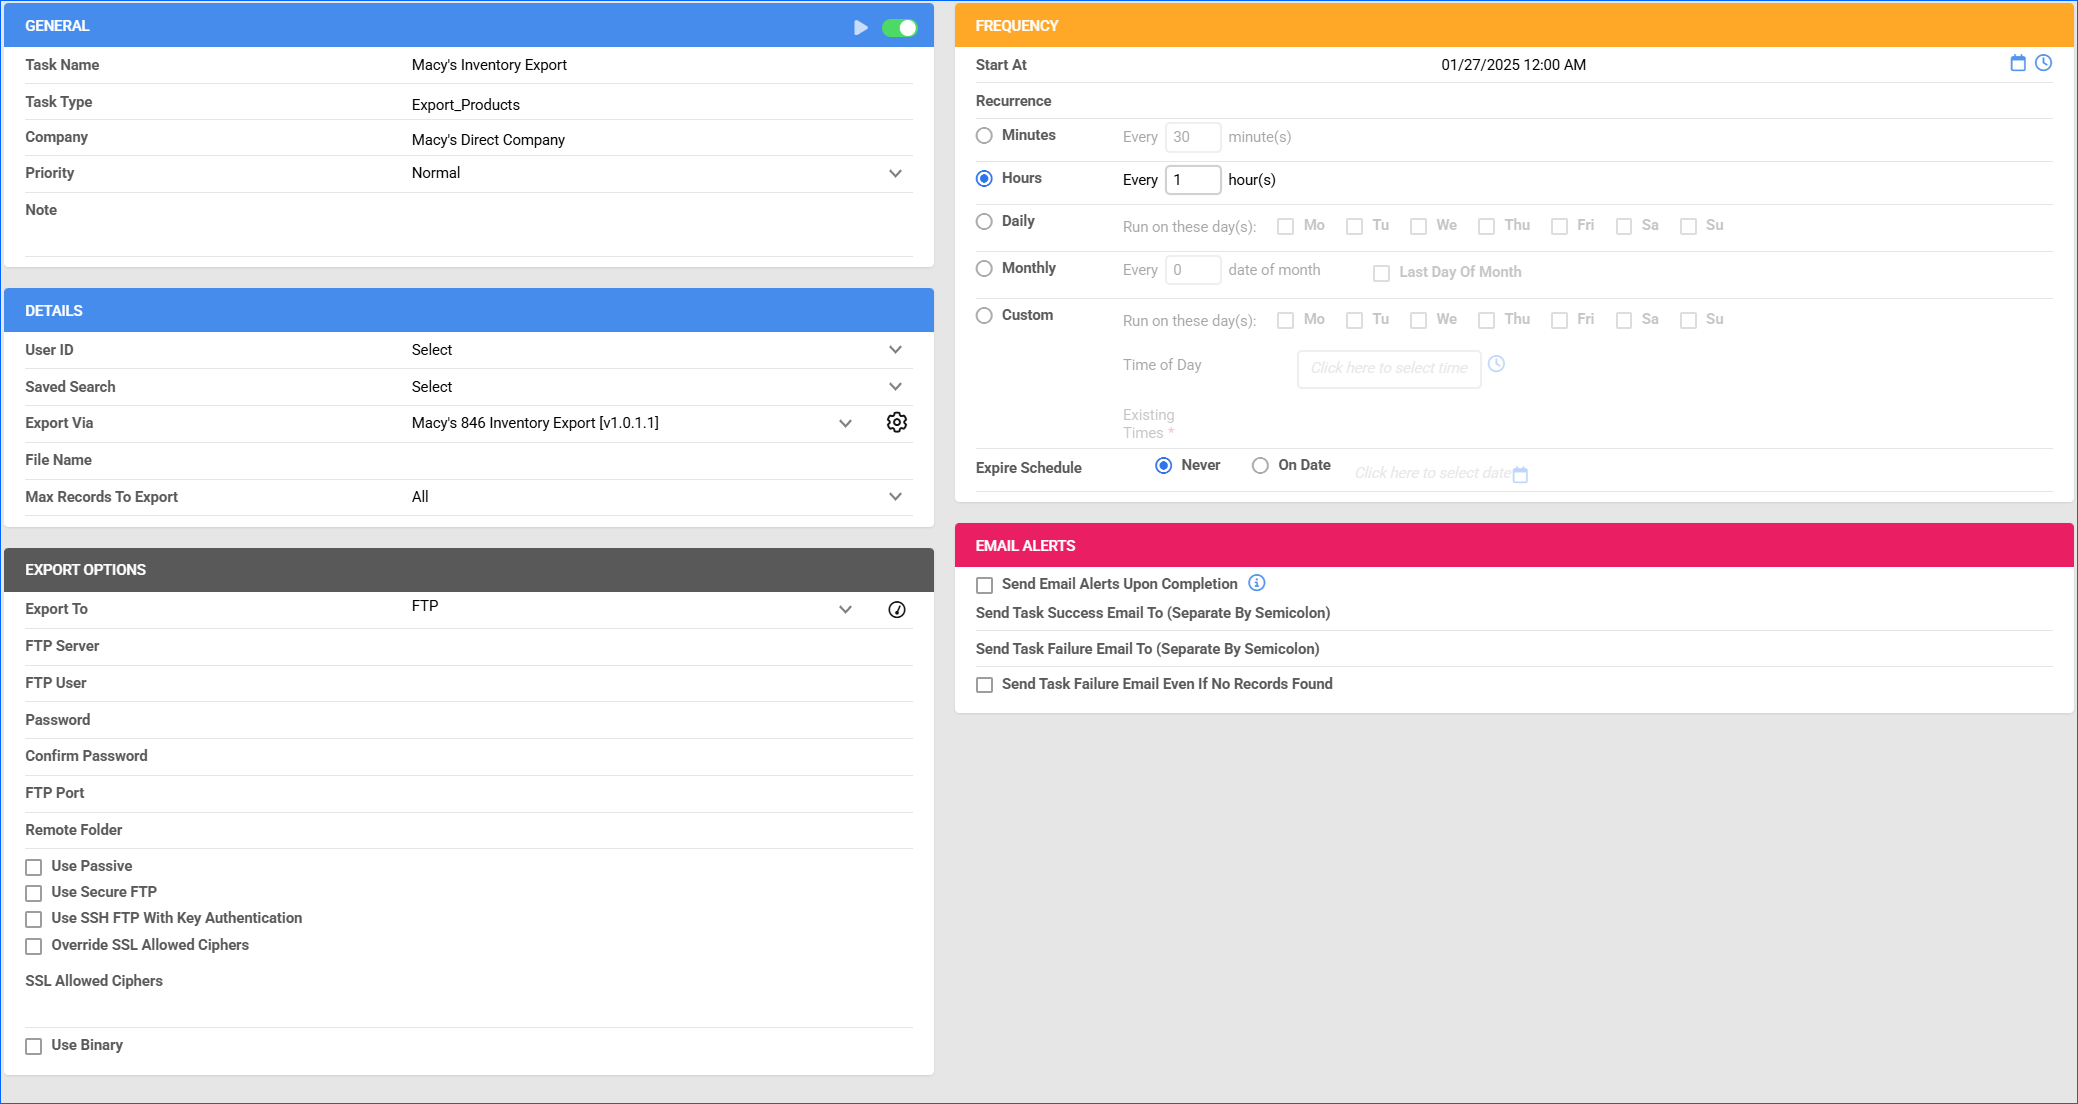Run the task with the play icon

pos(861,27)
